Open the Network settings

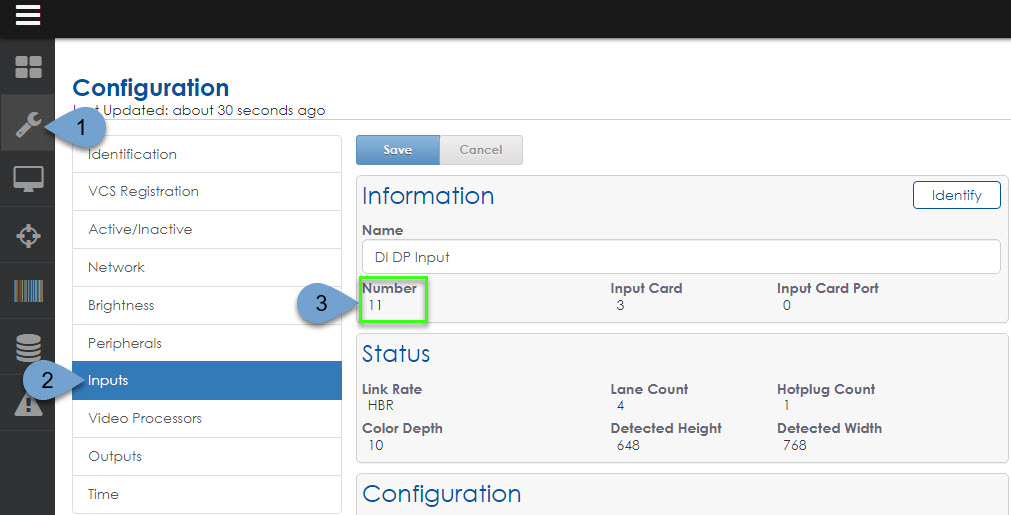206,267
